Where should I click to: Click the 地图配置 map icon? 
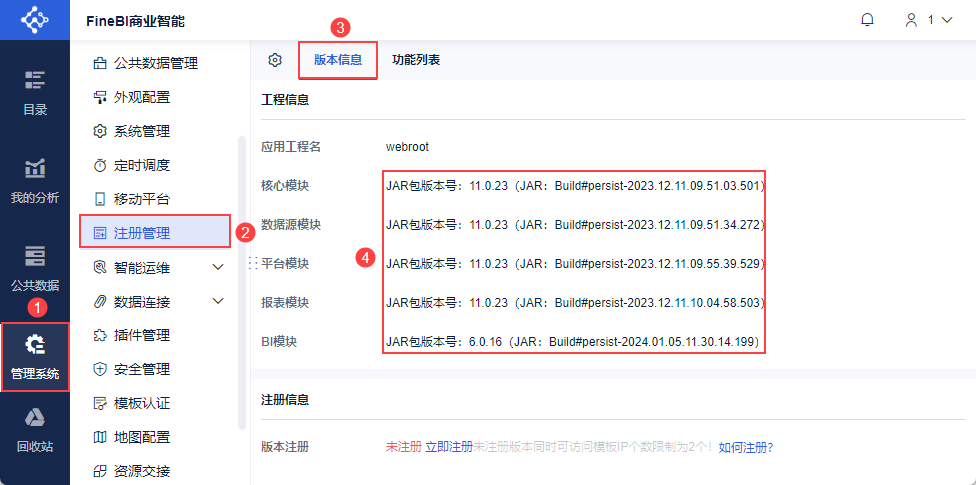pyautogui.click(x=100, y=437)
